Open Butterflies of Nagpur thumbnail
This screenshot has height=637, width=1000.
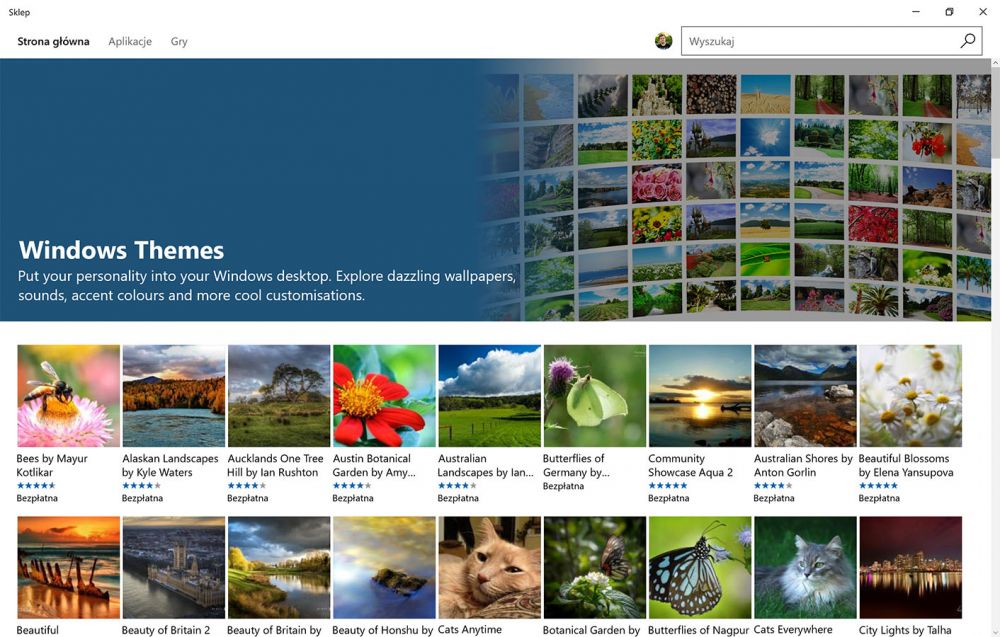(700, 567)
